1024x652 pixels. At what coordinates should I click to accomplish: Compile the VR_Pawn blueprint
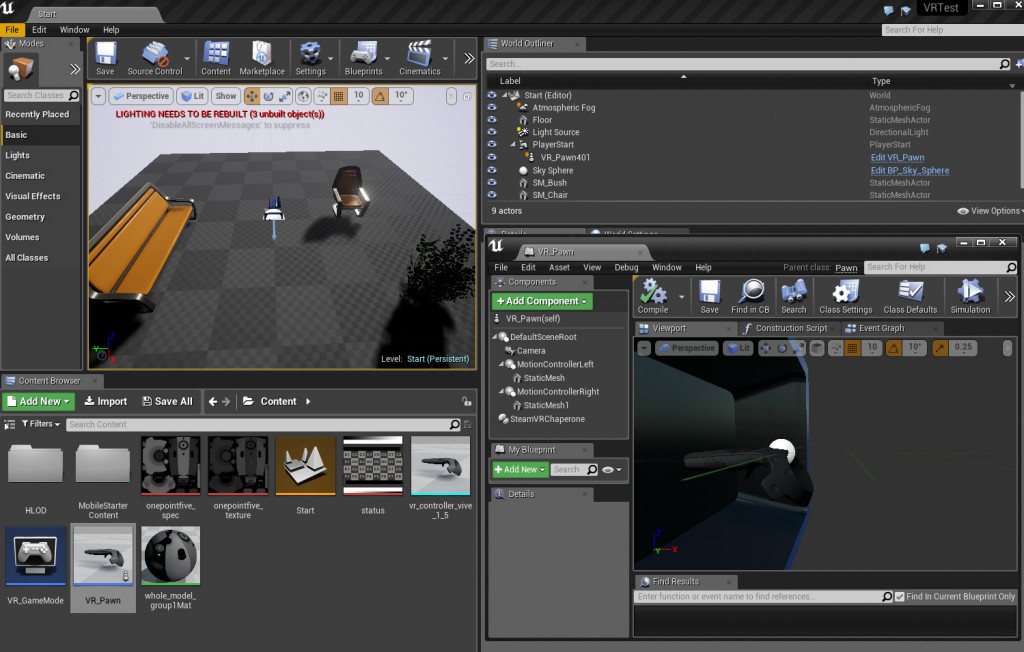click(x=653, y=296)
